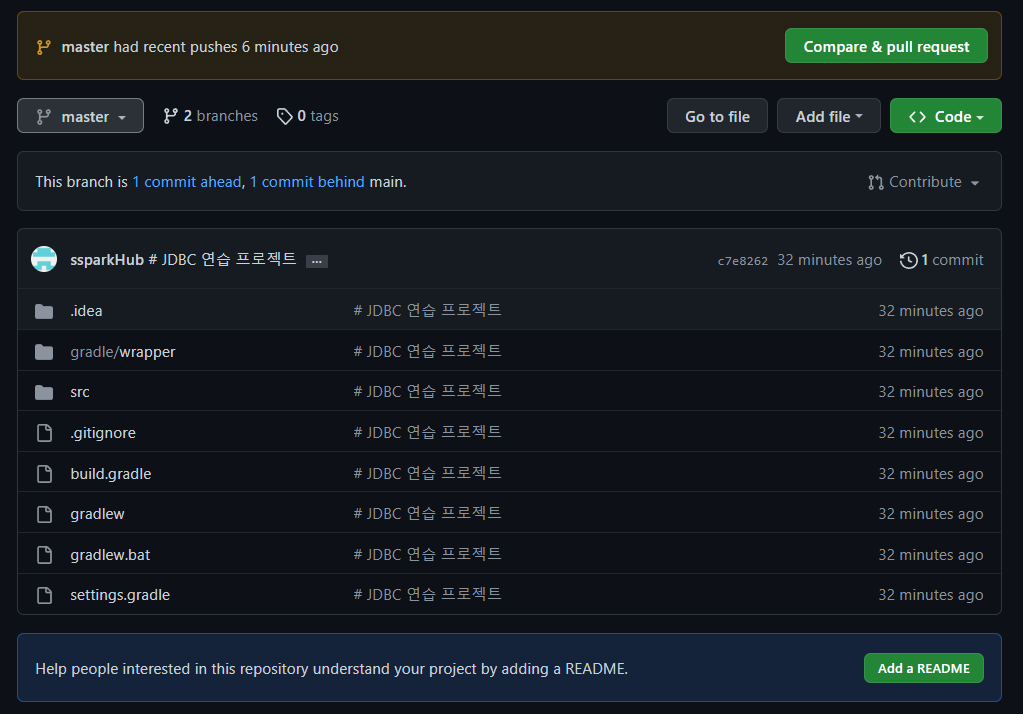Open commit message in .gitignore row
The image size is (1023, 714).
427,432
